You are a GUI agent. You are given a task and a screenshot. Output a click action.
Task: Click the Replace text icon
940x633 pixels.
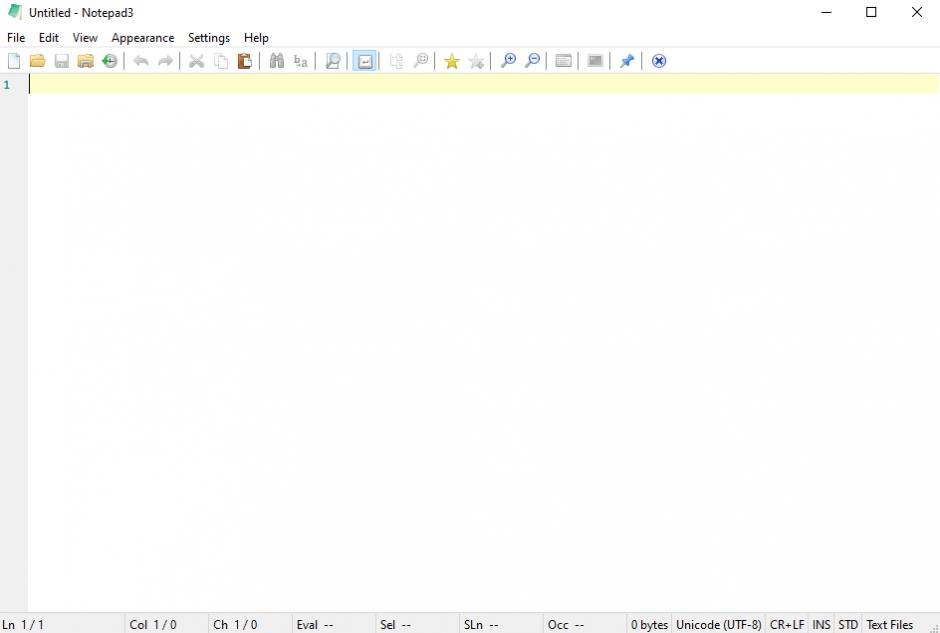point(301,61)
